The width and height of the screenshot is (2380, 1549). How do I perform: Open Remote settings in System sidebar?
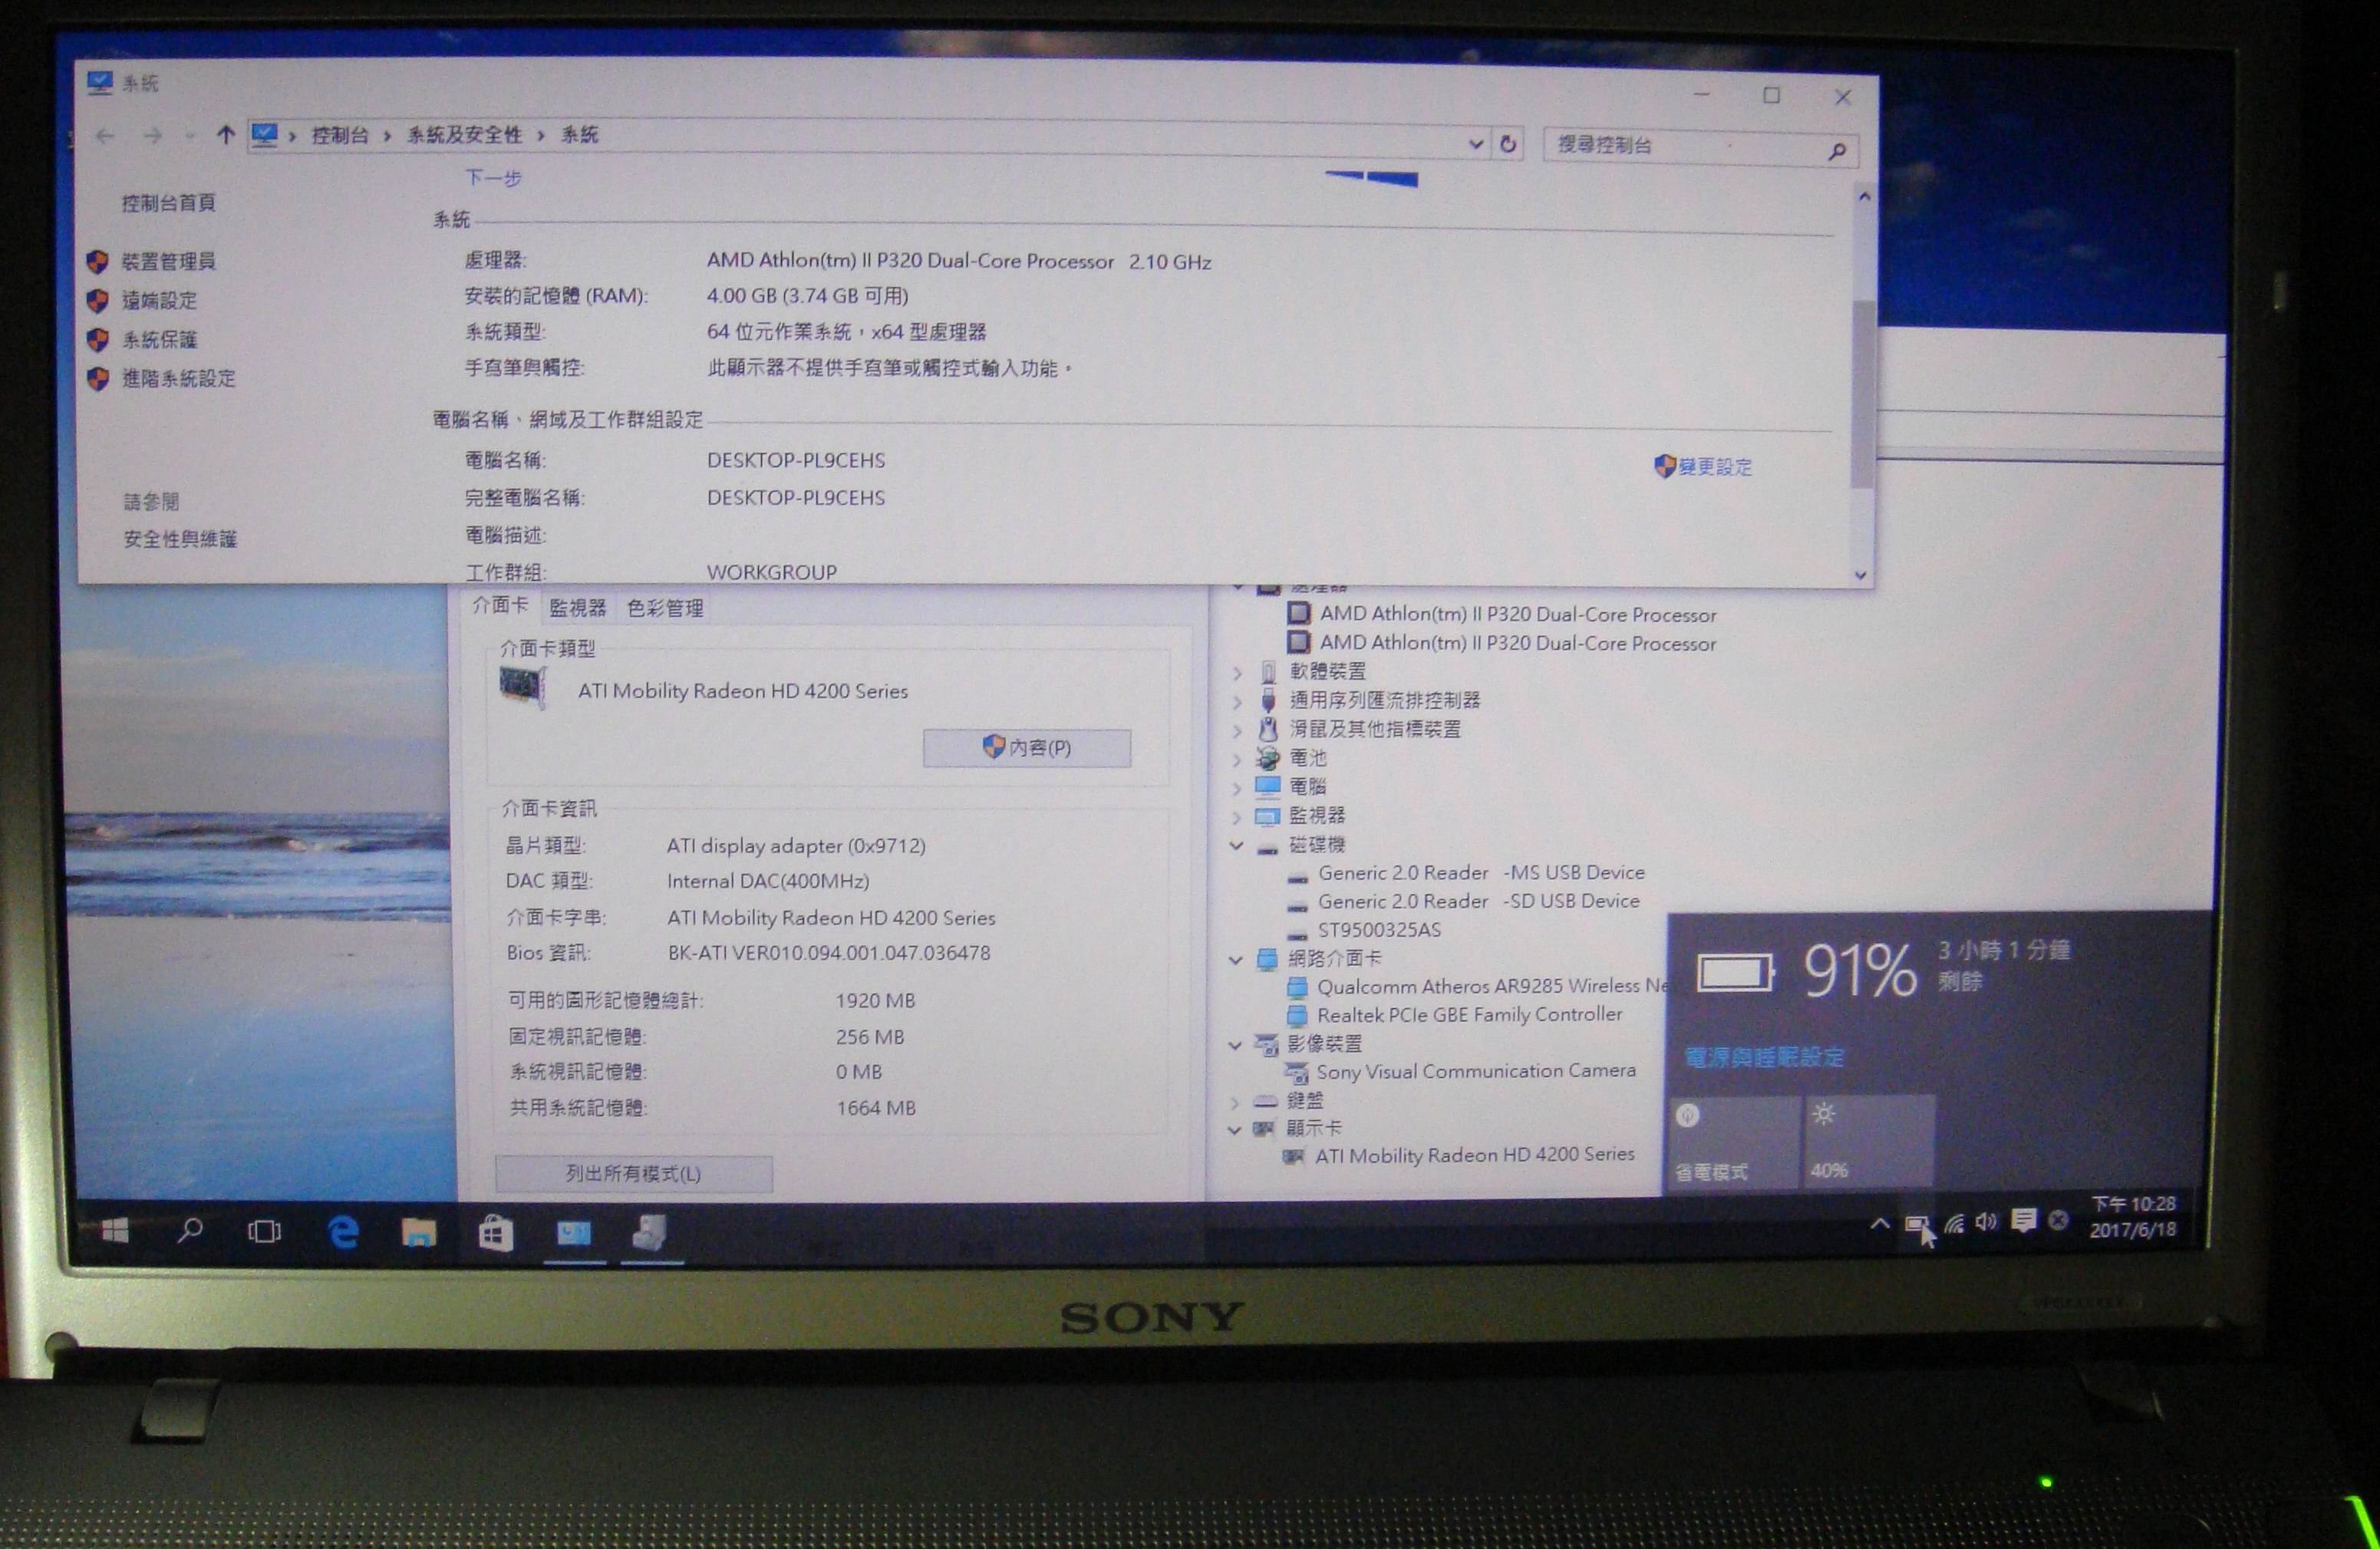click(159, 300)
